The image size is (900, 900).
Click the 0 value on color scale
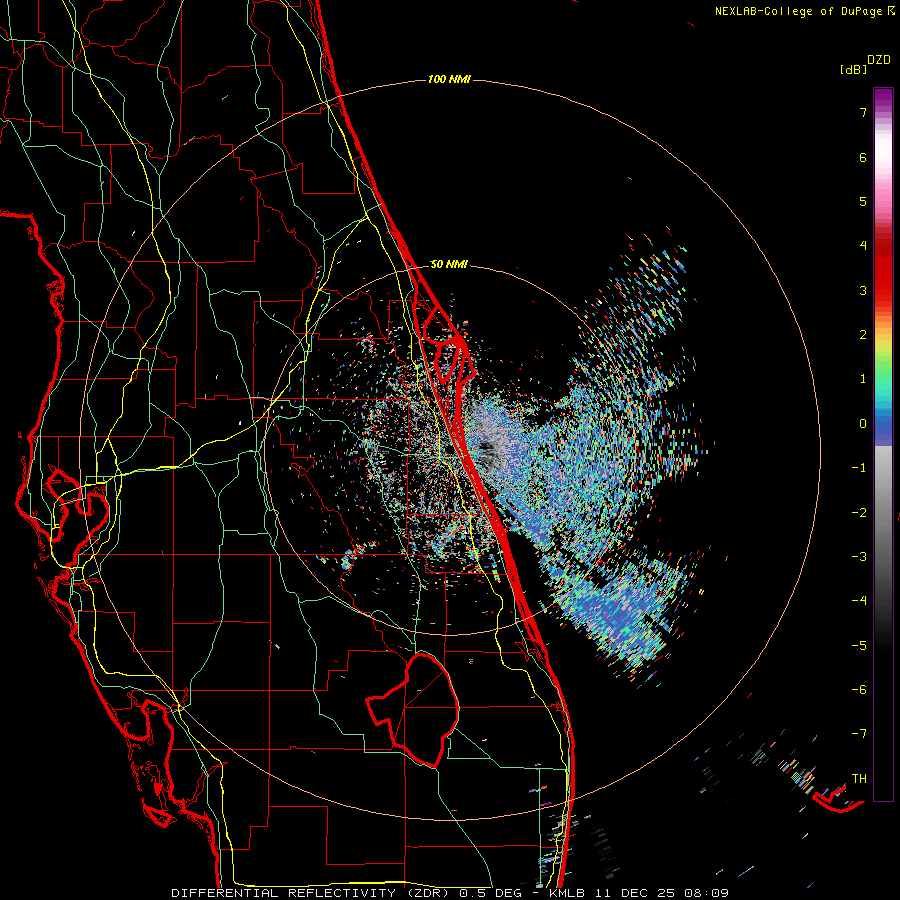tap(863, 424)
